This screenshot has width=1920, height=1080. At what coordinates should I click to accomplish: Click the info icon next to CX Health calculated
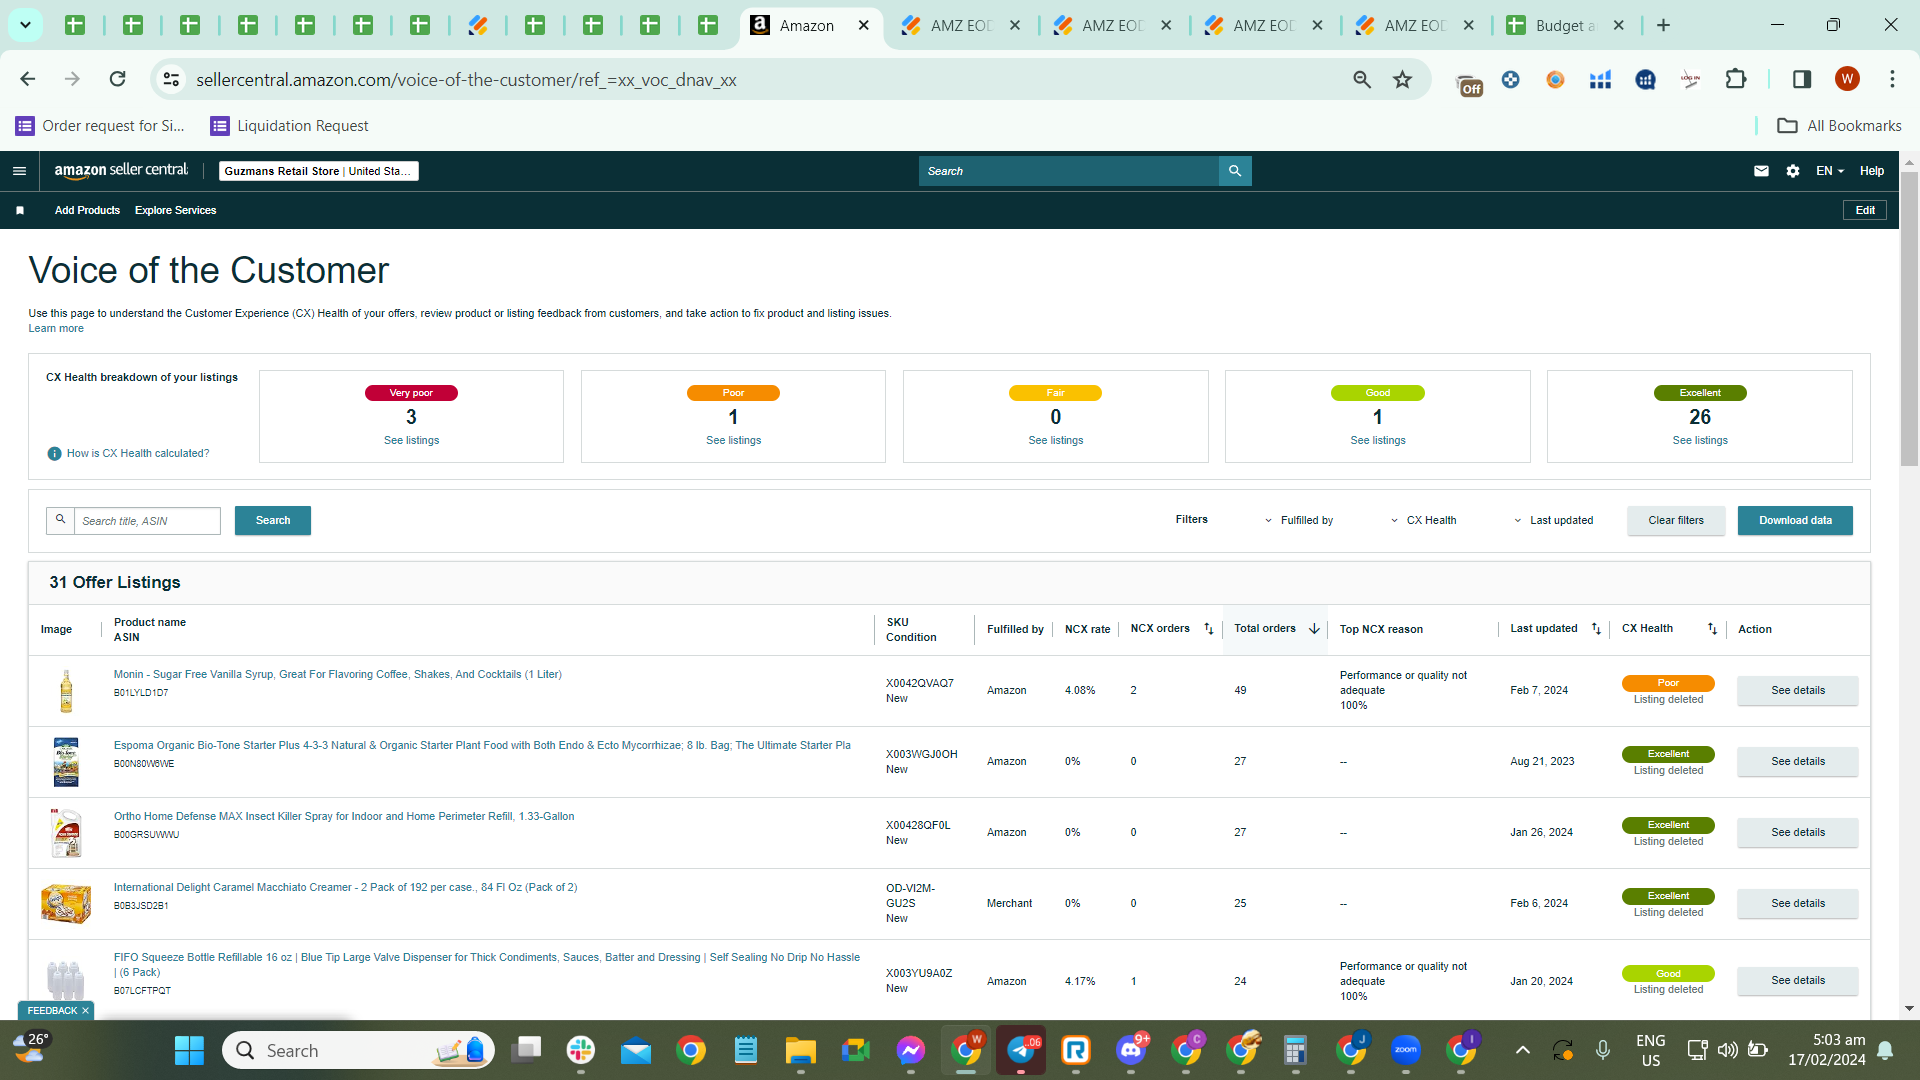pos(55,454)
